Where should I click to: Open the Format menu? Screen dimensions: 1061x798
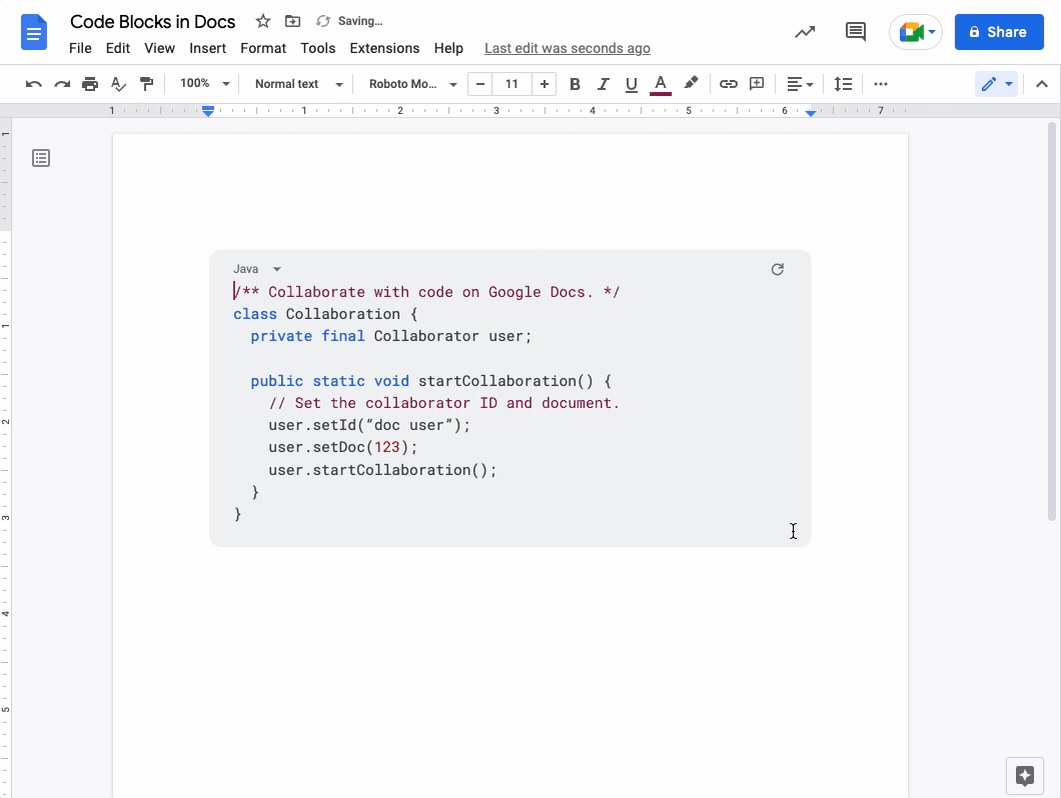263,48
